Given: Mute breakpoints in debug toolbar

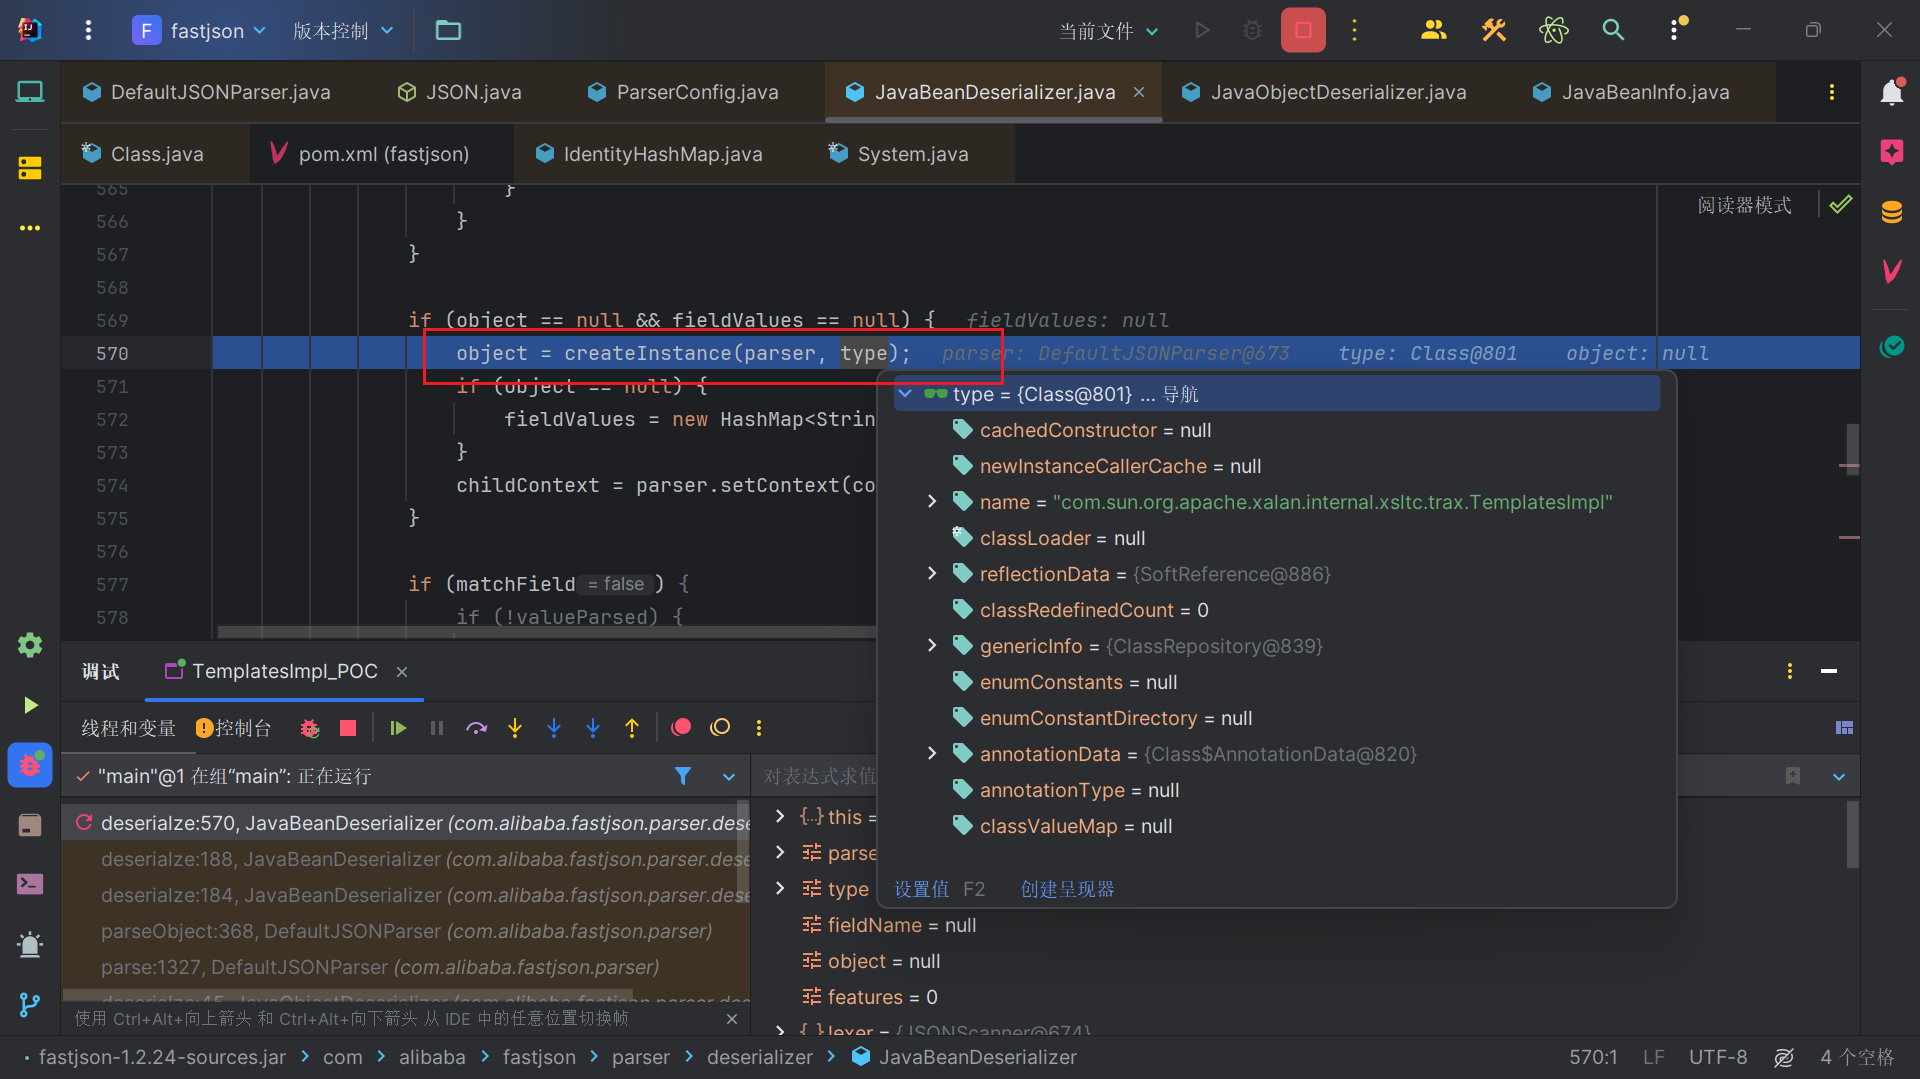Looking at the screenshot, I should [720, 728].
